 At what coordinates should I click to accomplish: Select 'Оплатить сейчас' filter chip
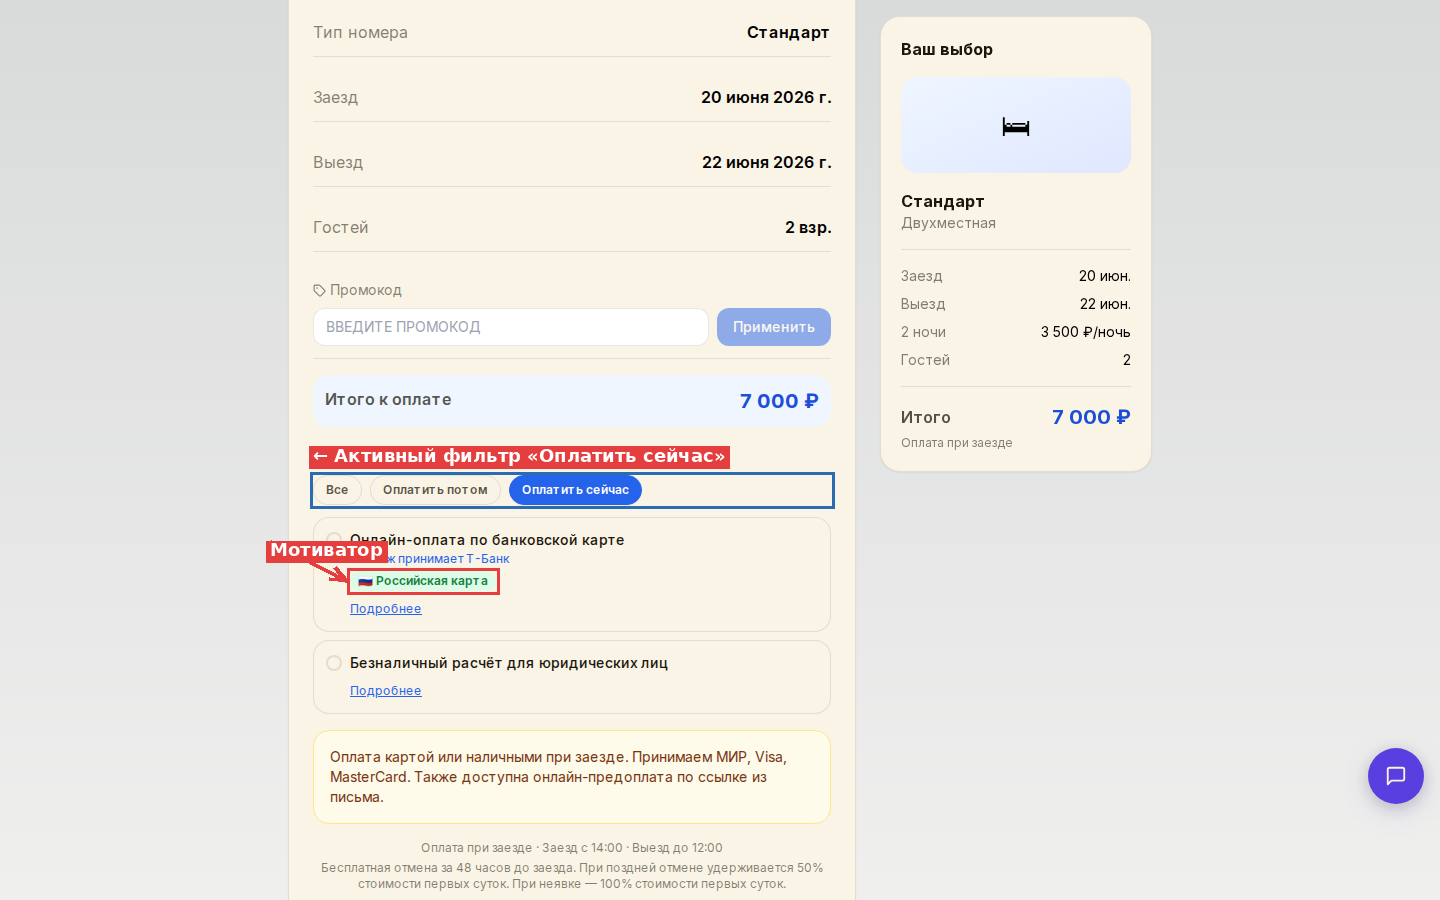pyautogui.click(x=575, y=490)
